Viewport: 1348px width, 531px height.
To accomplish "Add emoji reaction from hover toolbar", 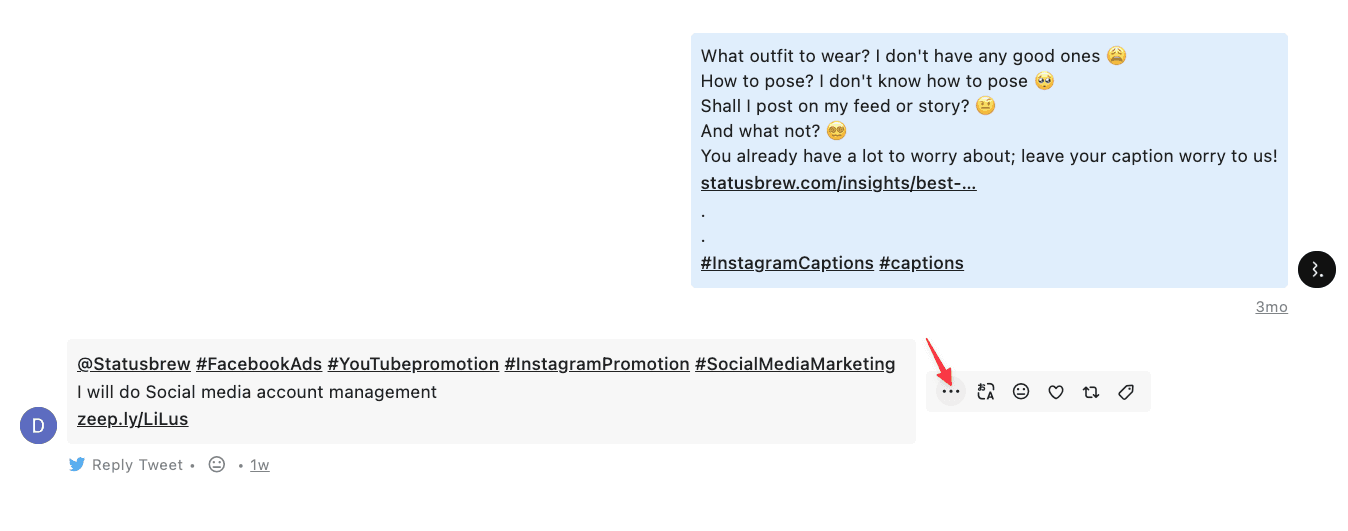I will 1021,392.
